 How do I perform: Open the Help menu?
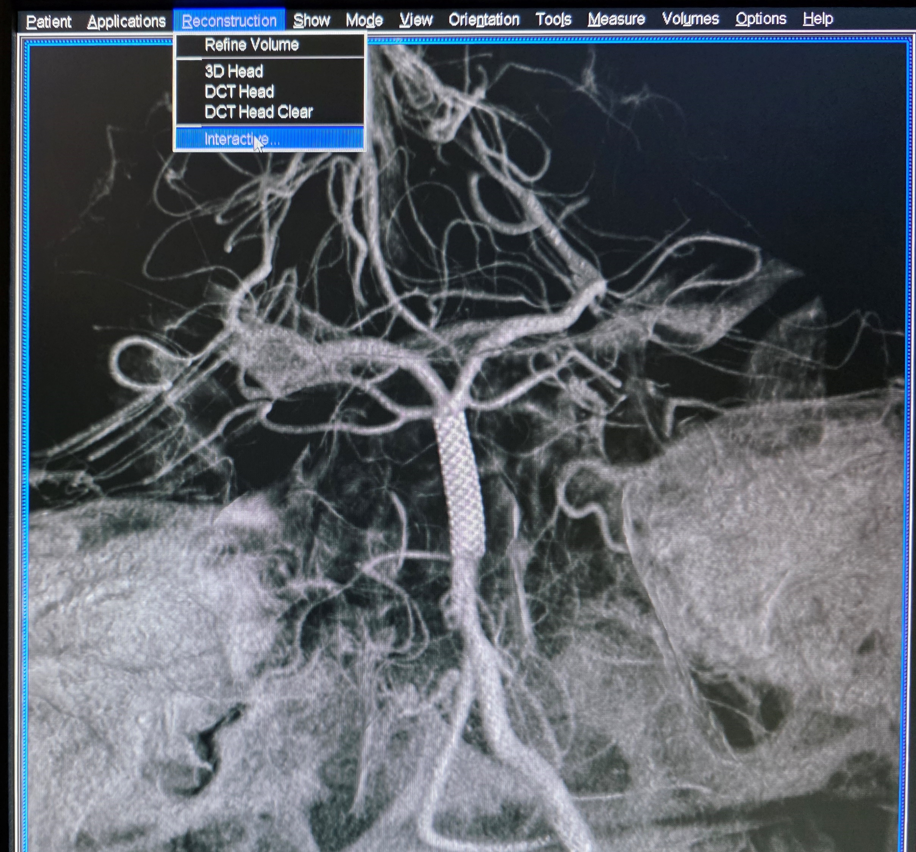pyautogui.click(x=818, y=20)
